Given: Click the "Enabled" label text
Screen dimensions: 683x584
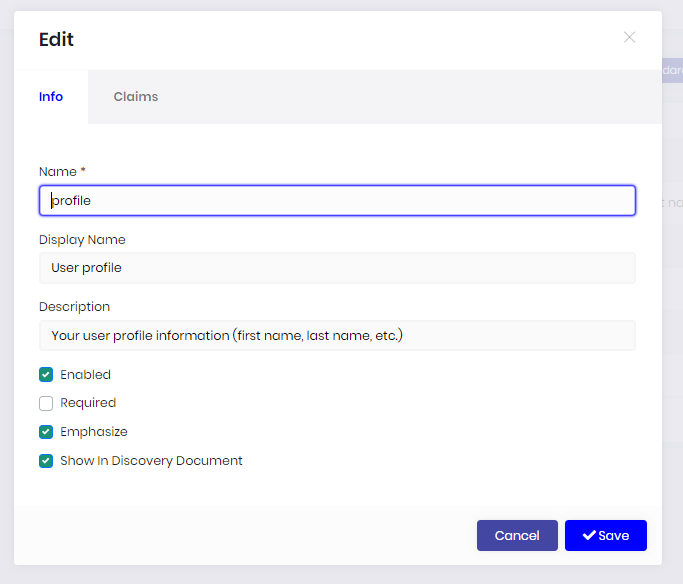Looking at the screenshot, I should click(x=85, y=375).
